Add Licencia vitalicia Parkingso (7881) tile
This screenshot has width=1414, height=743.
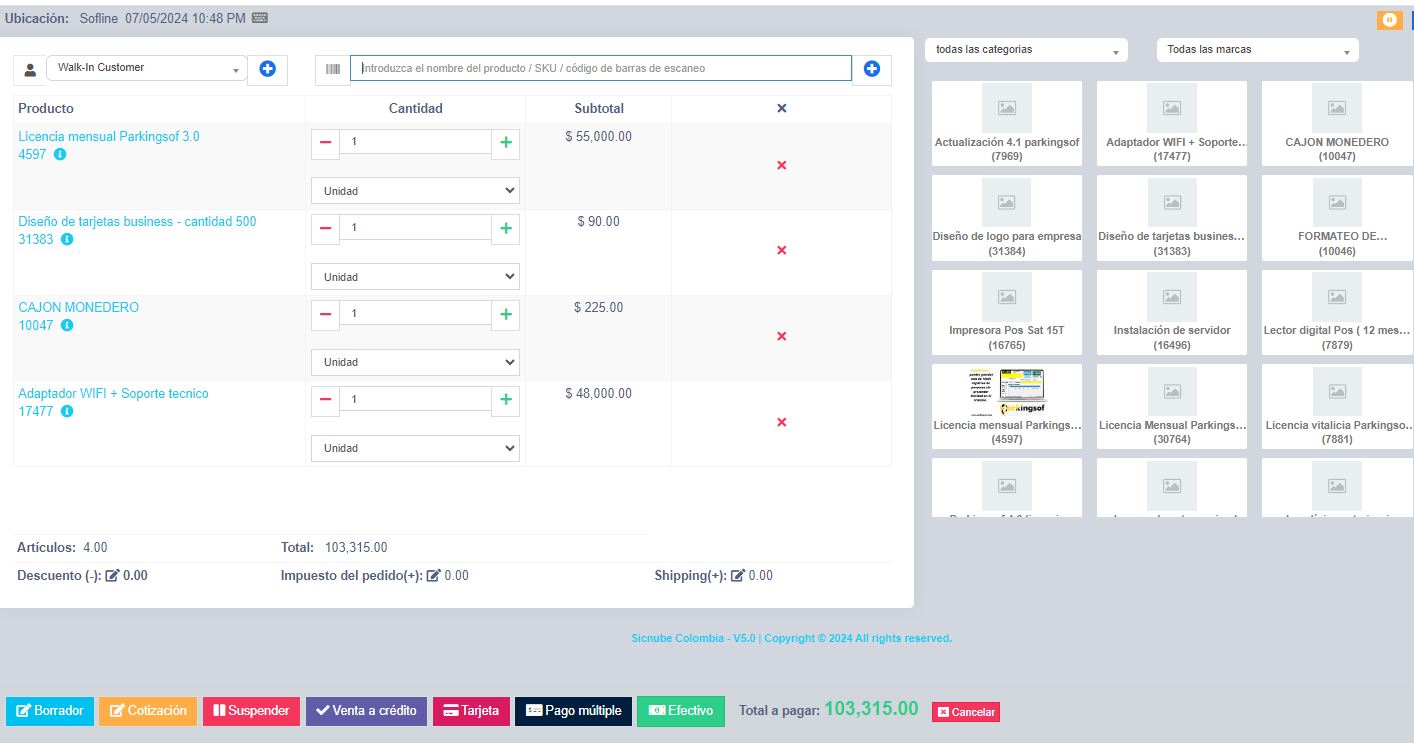(x=1337, y=406)
